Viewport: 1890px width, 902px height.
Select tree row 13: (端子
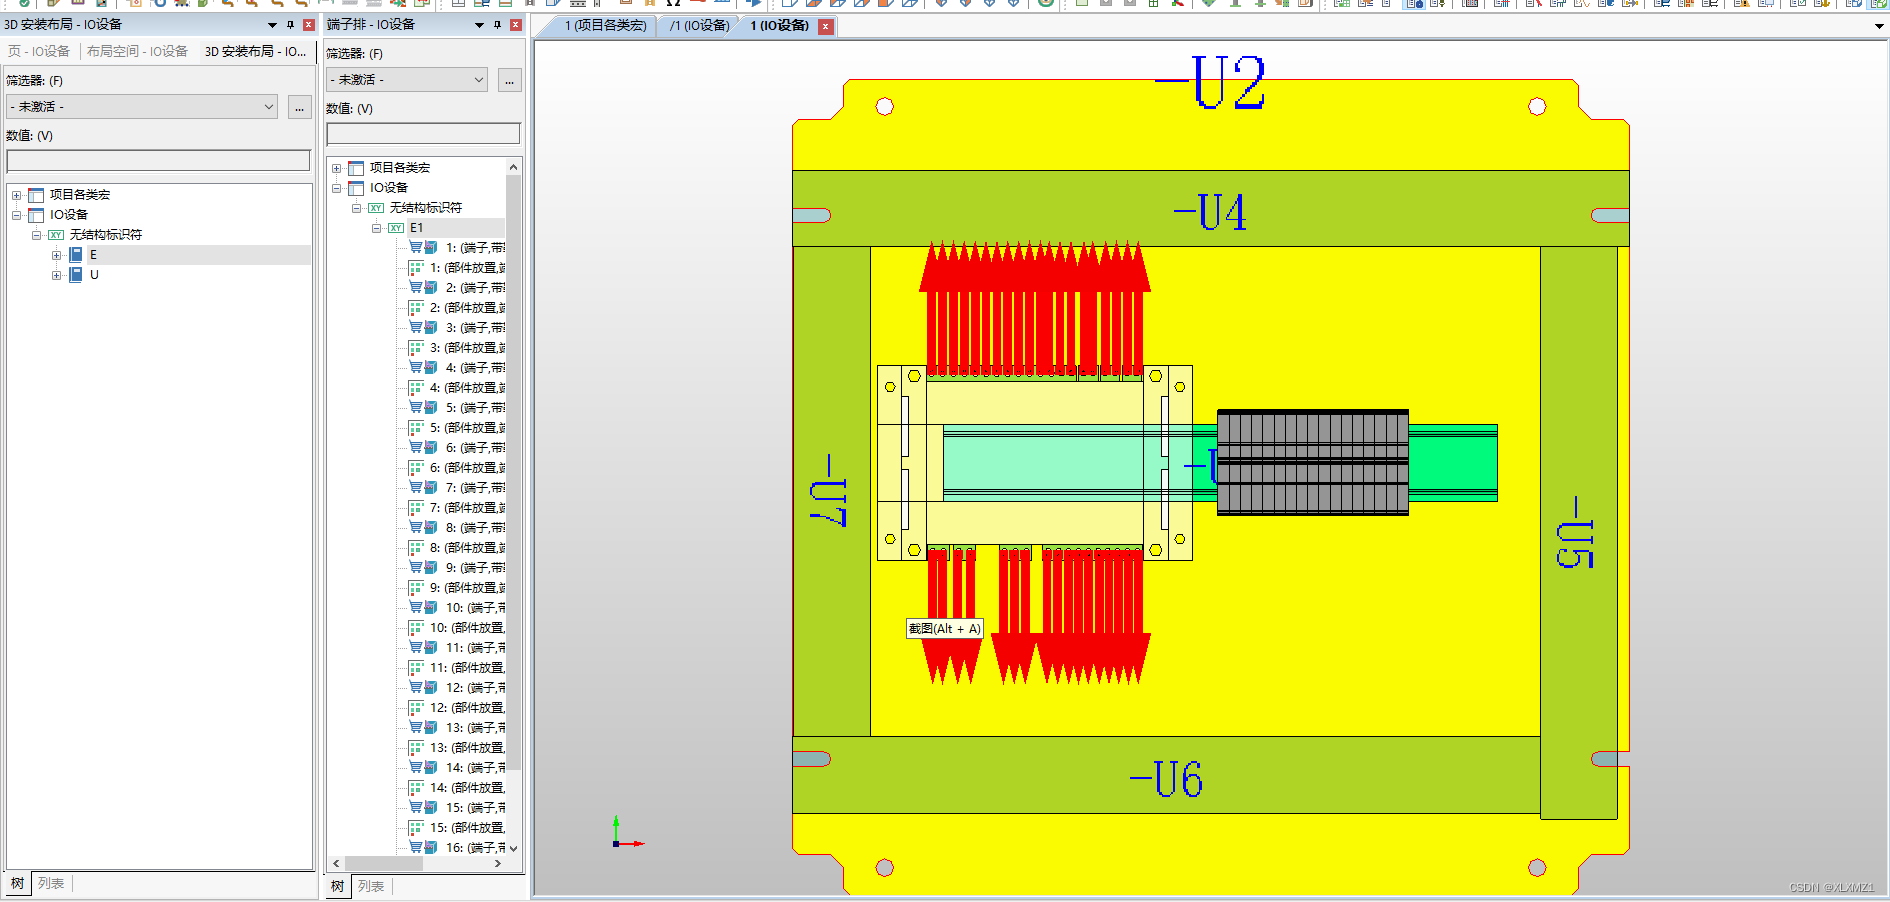pyautogui.click(x=475, y=728)
